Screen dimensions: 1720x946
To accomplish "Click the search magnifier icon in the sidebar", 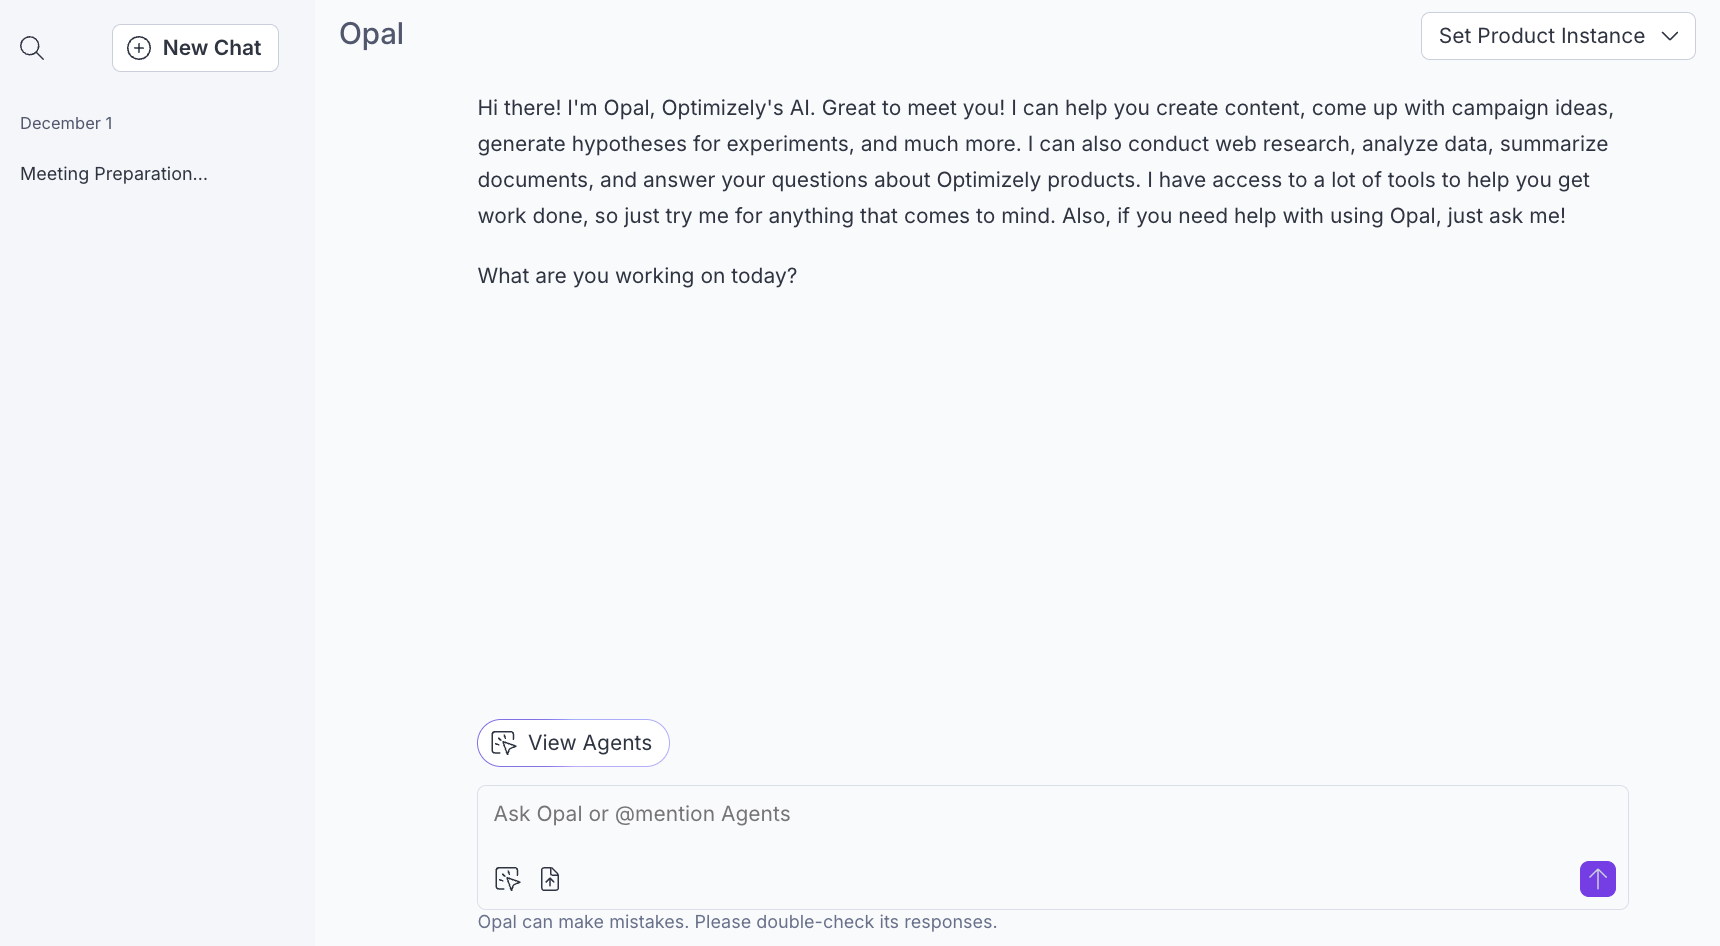I will pos(32,48).
